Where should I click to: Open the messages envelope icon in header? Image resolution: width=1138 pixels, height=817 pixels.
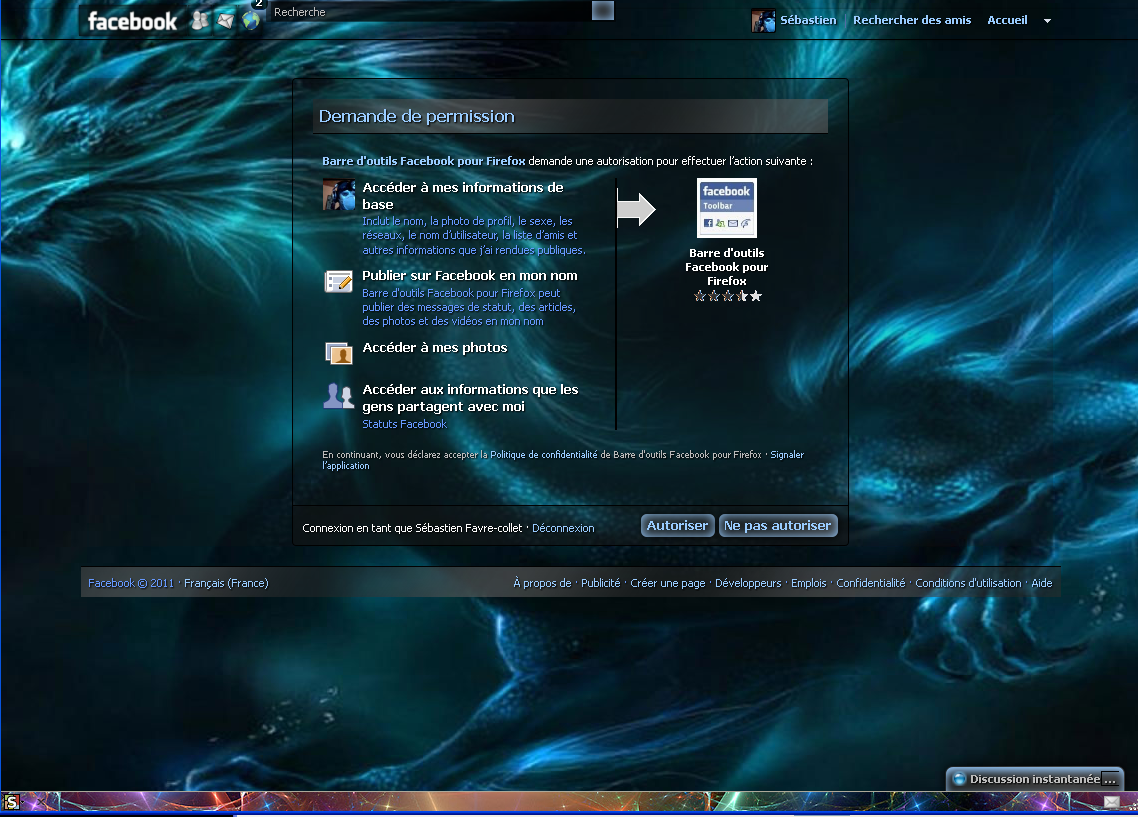(225, 21)
